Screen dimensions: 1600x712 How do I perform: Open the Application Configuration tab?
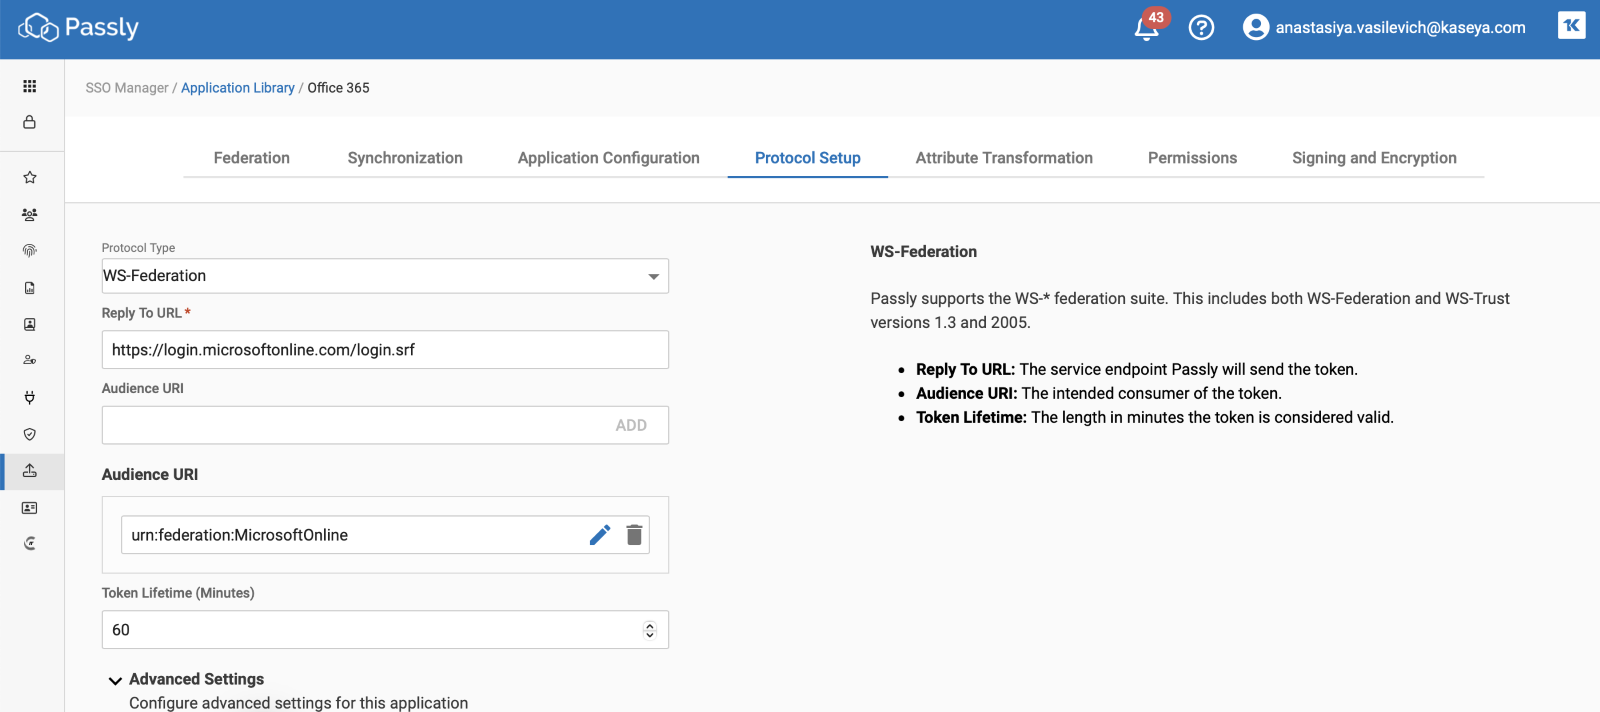click(609, 158)
